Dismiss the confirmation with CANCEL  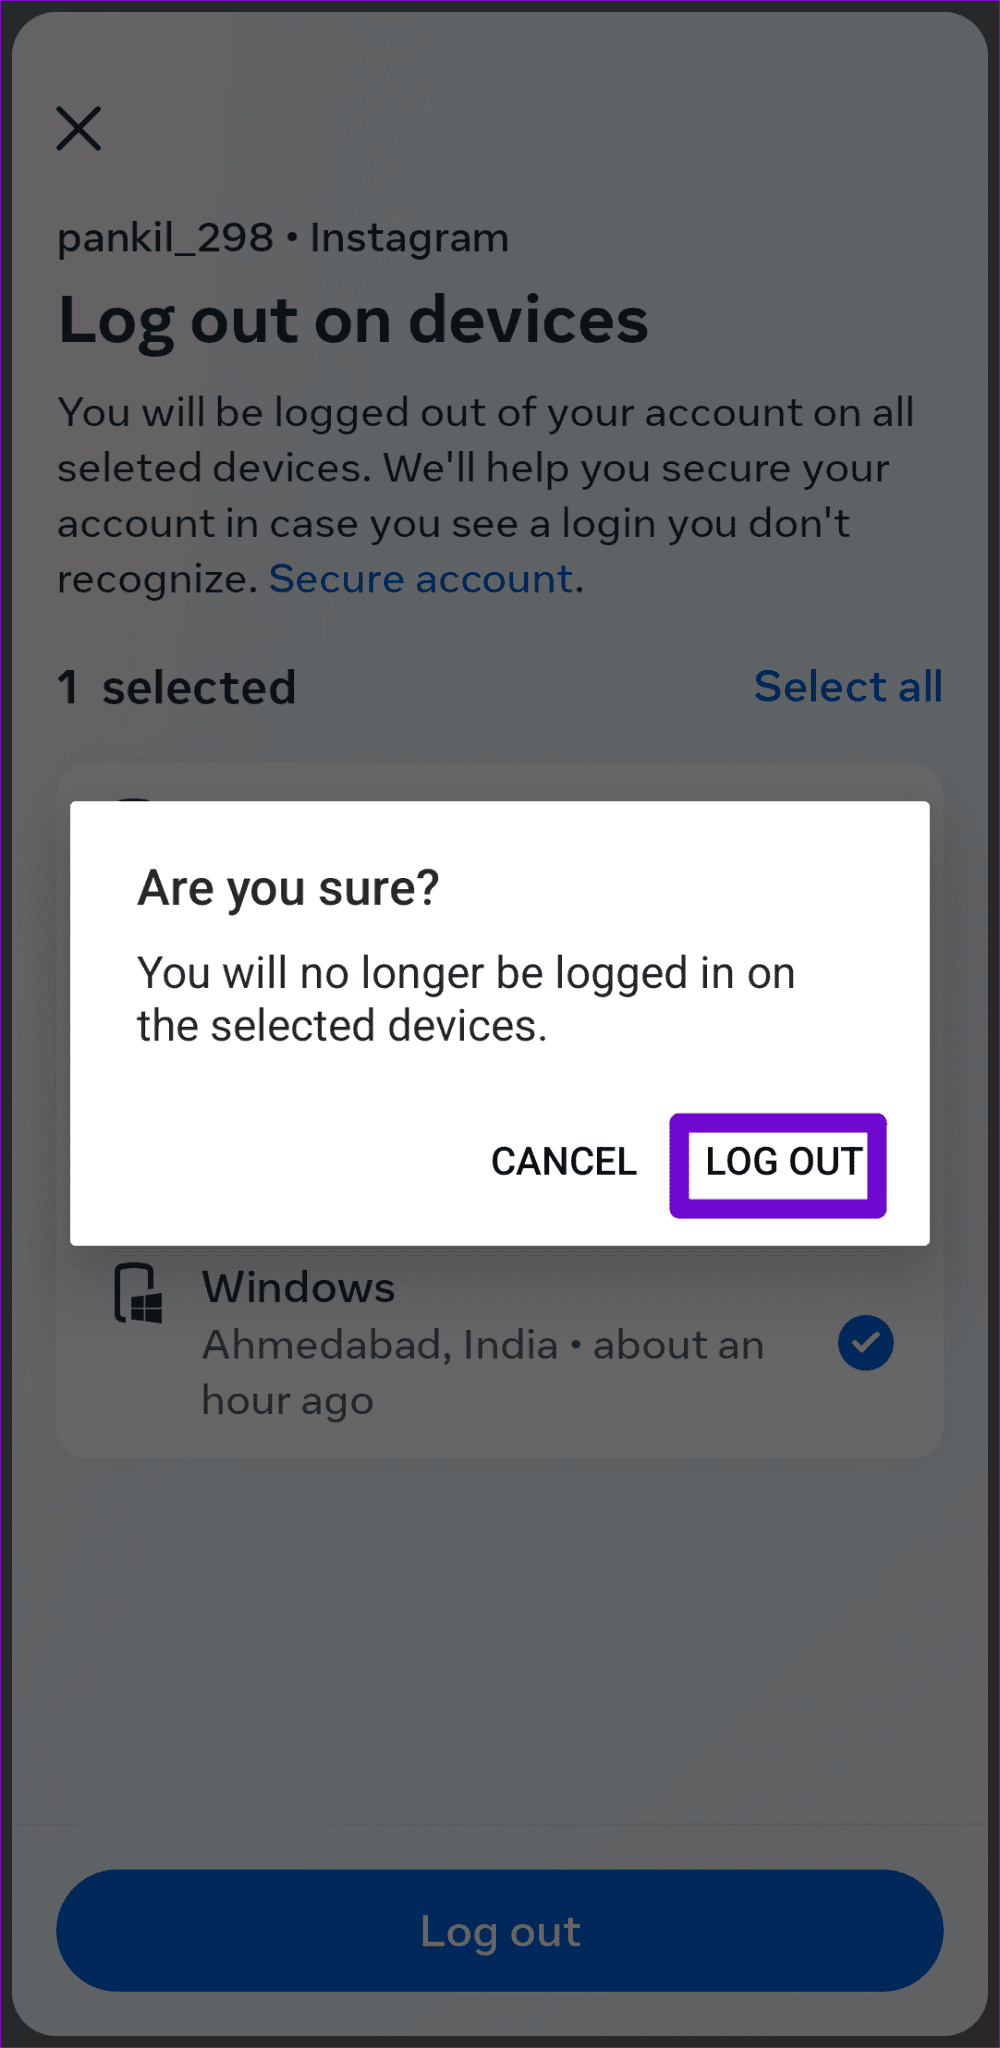tap(563, 1161)
